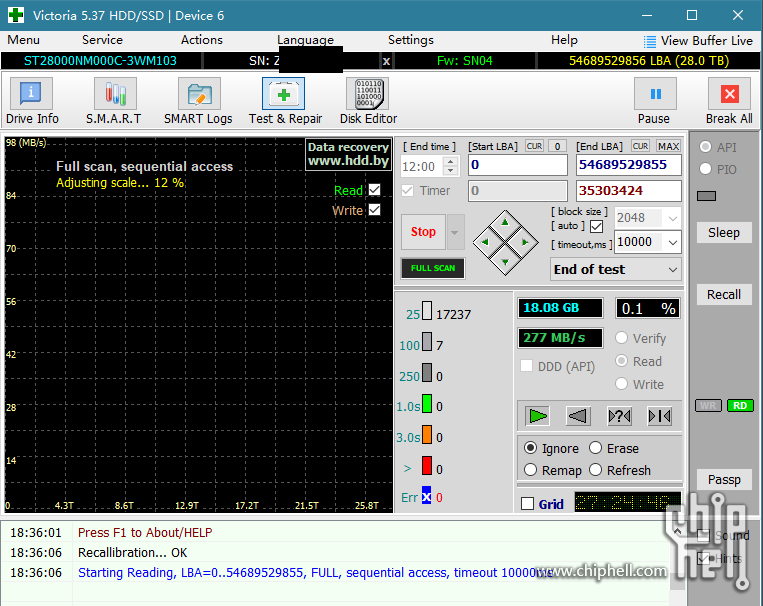Open the Actions menu
Image resolution: width=763 pixels, height=606 pixels.
201,40
